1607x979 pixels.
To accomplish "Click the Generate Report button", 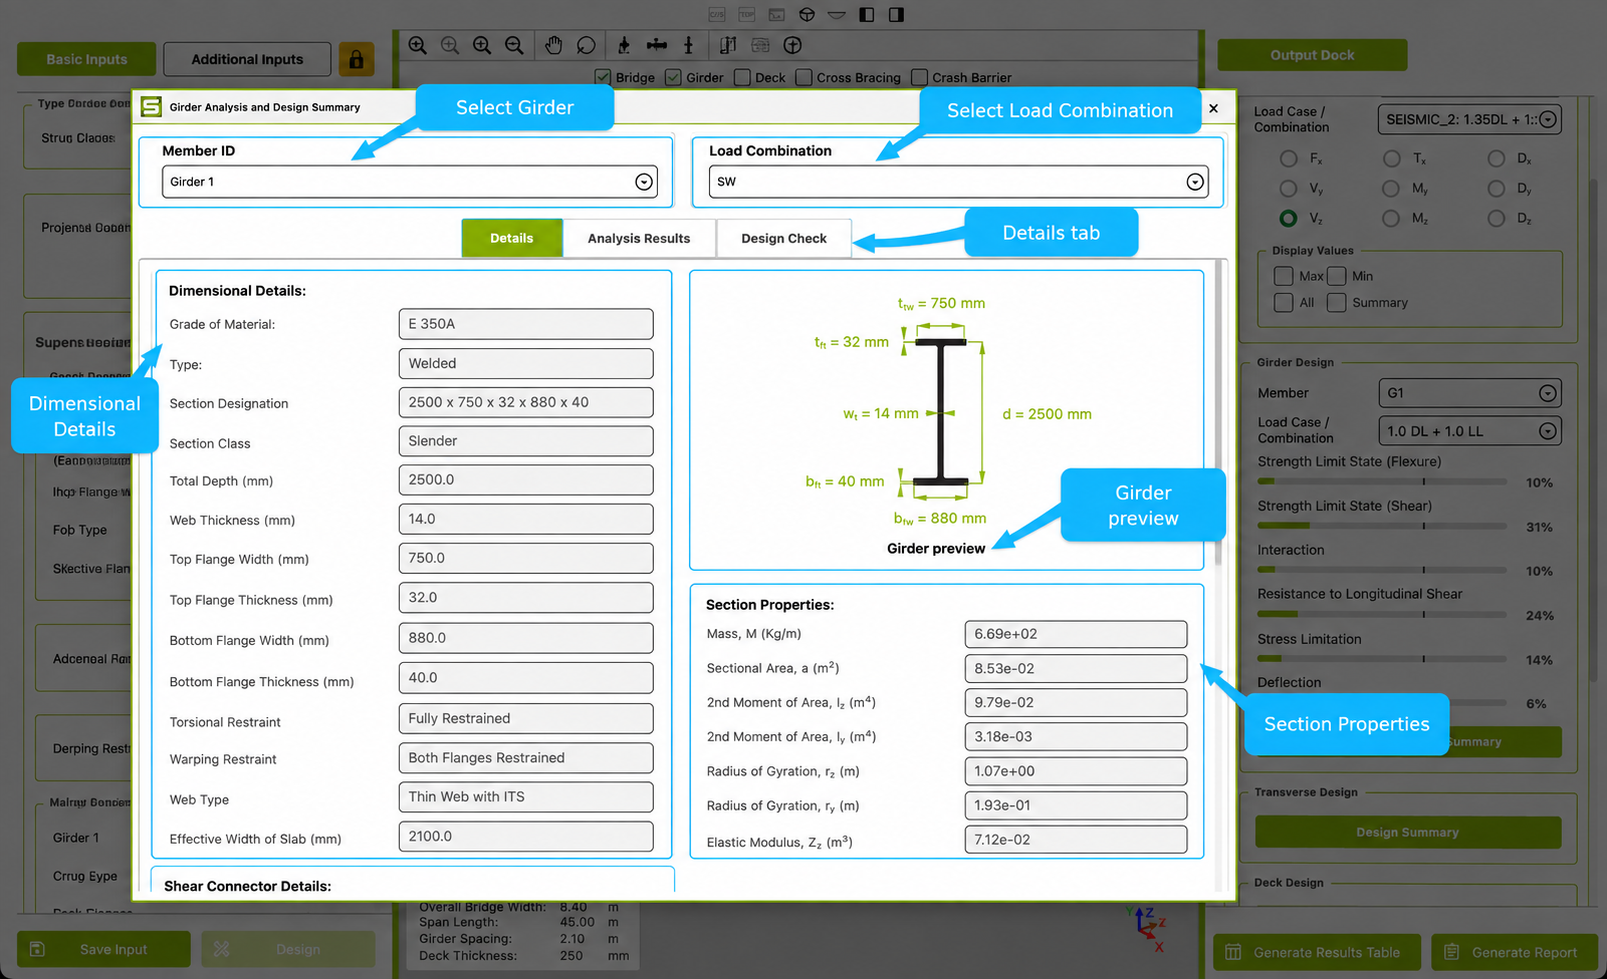I will click(x=1515, y=952).
